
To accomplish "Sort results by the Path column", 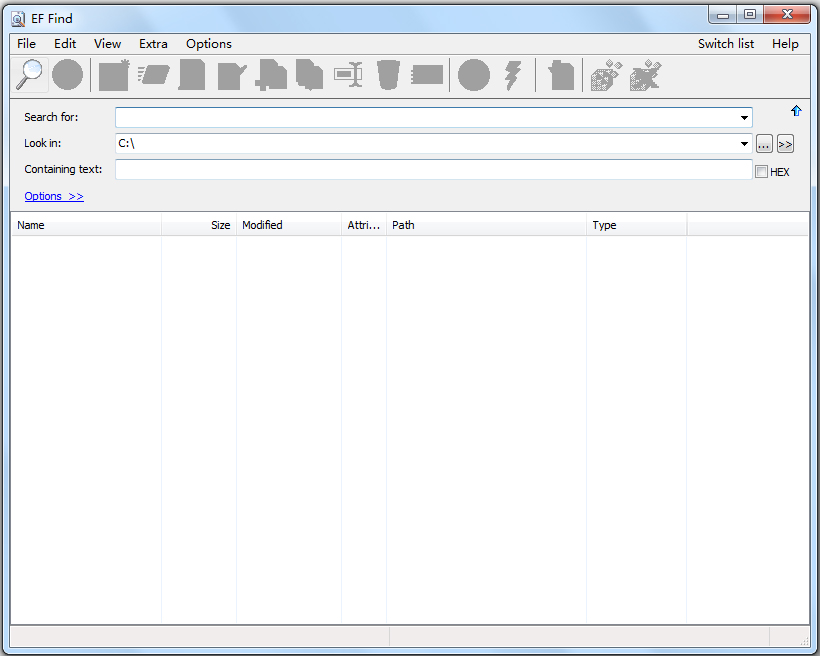I will [x=486, y=225].
